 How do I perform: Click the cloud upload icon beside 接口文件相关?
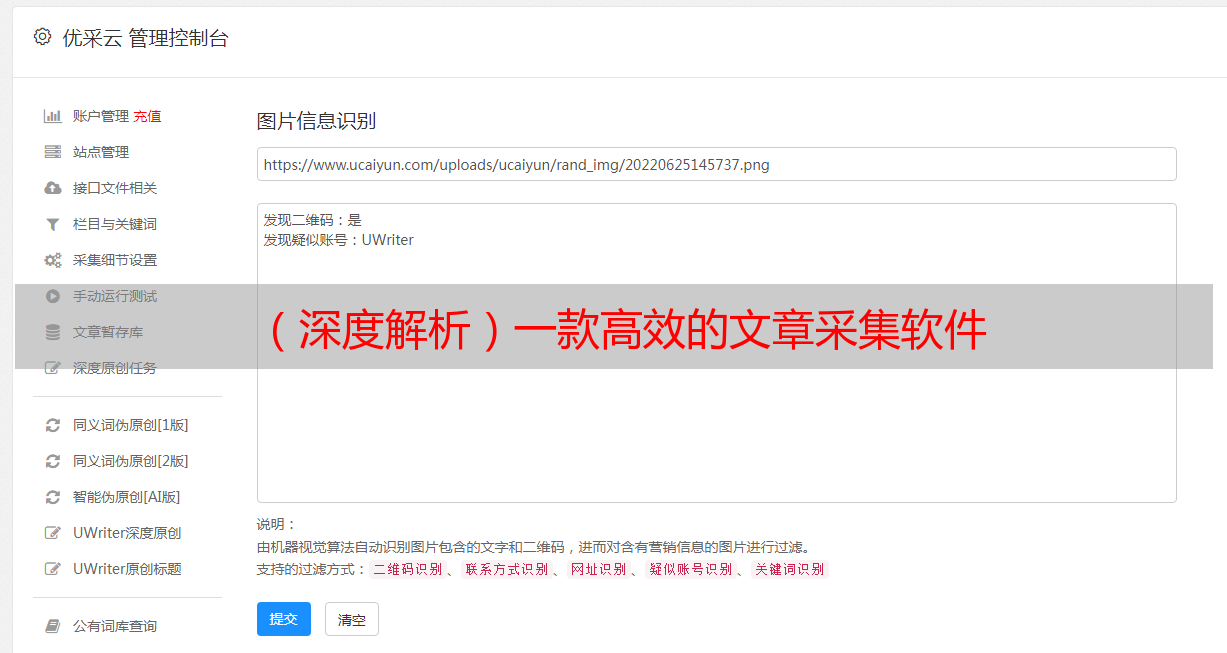click(x=53, y=188)
